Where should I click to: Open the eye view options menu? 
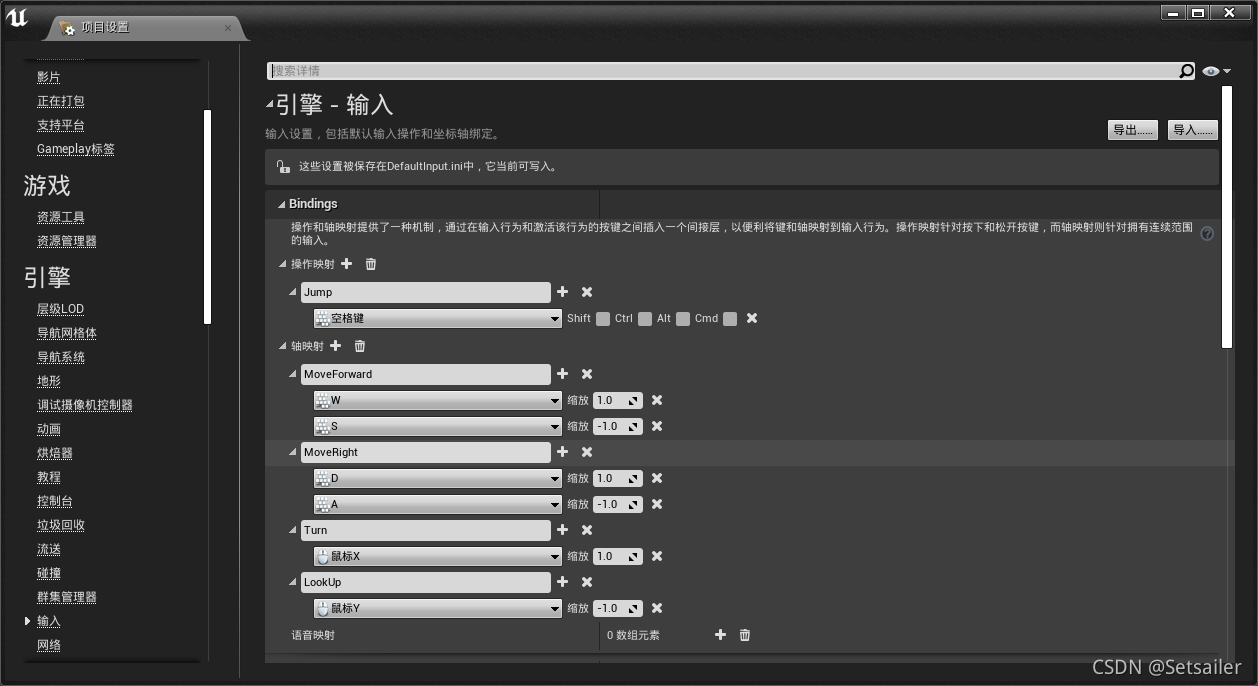click(1217, 71)
